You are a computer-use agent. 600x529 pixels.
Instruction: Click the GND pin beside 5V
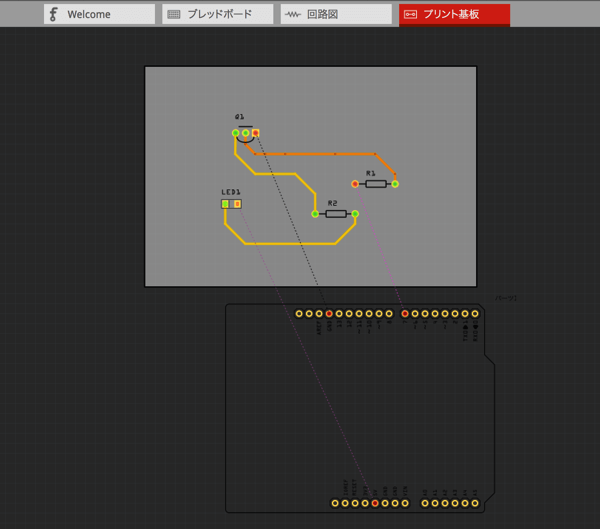click(385, 503)
